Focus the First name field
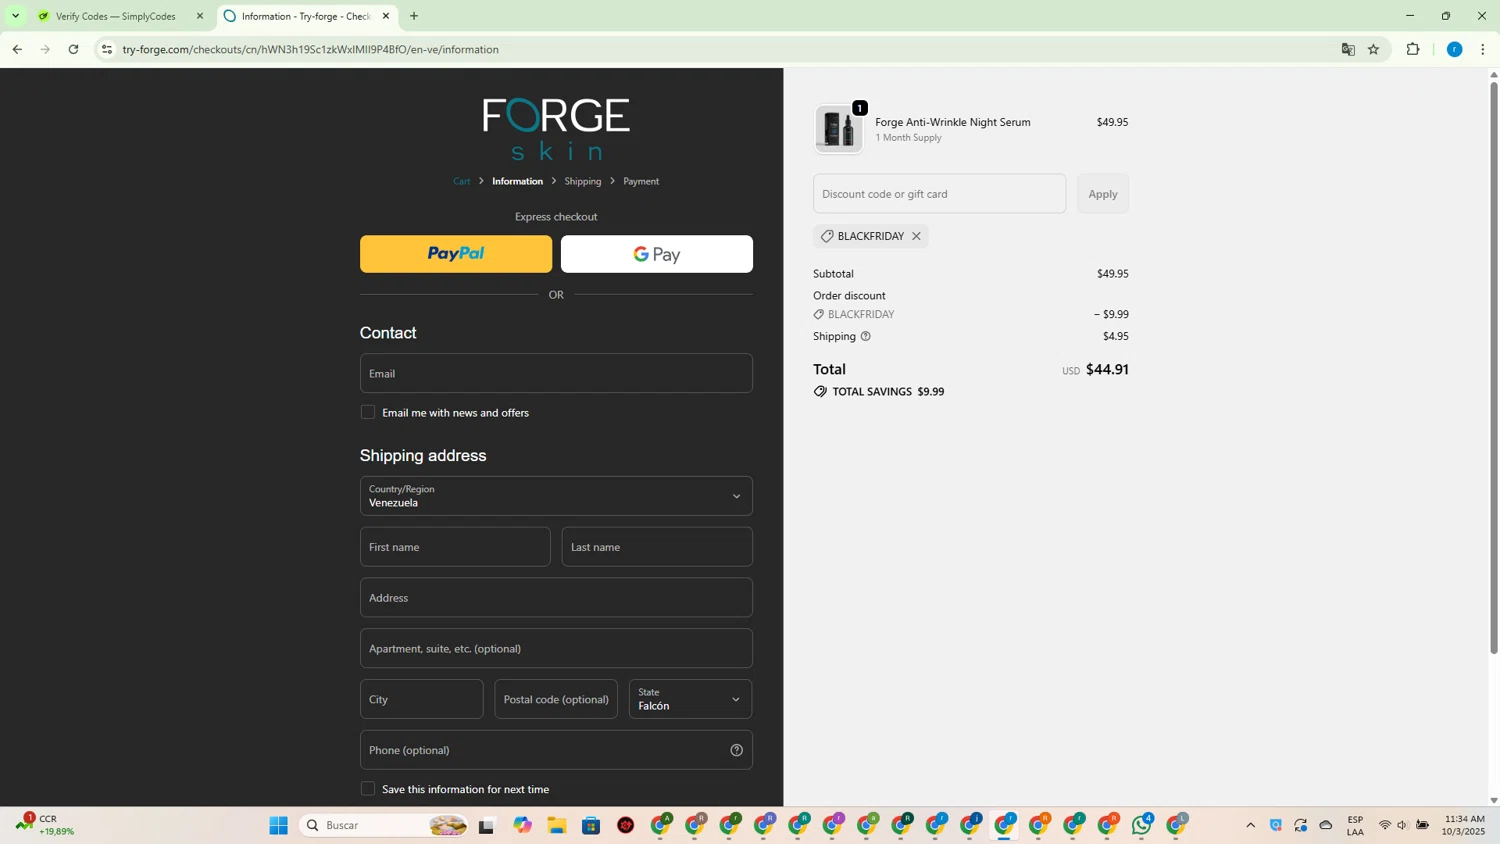 pos(455,547)
